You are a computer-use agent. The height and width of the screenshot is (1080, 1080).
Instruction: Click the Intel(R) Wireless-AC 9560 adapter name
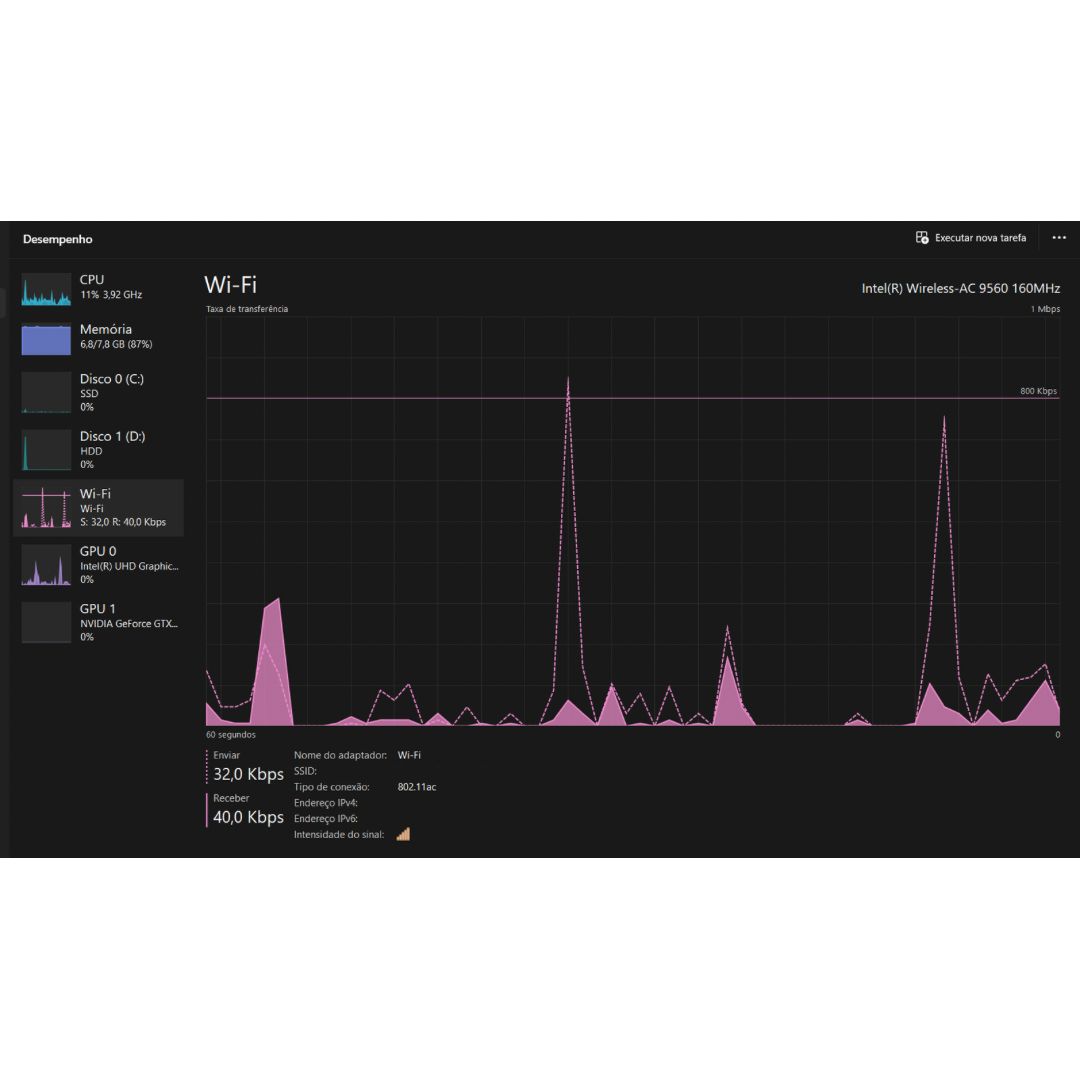960,288
